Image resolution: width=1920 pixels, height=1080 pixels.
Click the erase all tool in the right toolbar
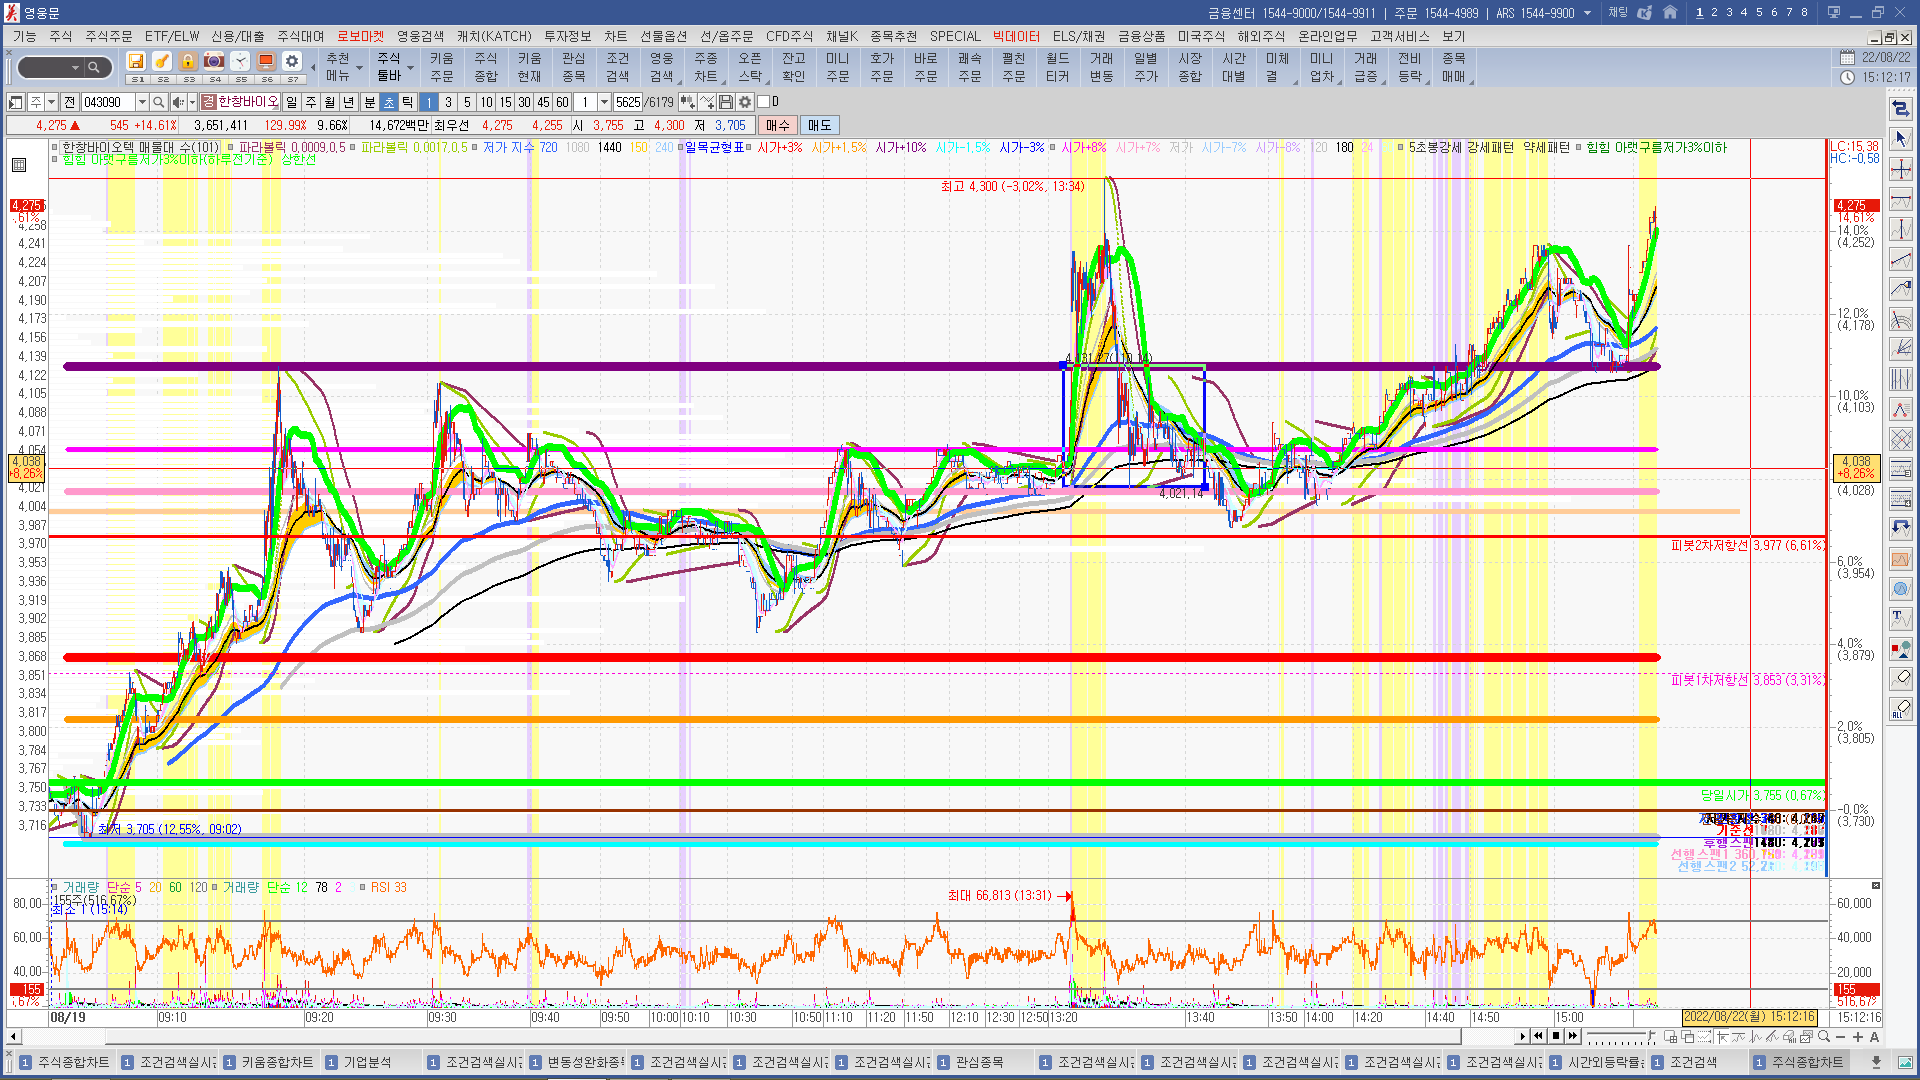tap(1901, 708)
